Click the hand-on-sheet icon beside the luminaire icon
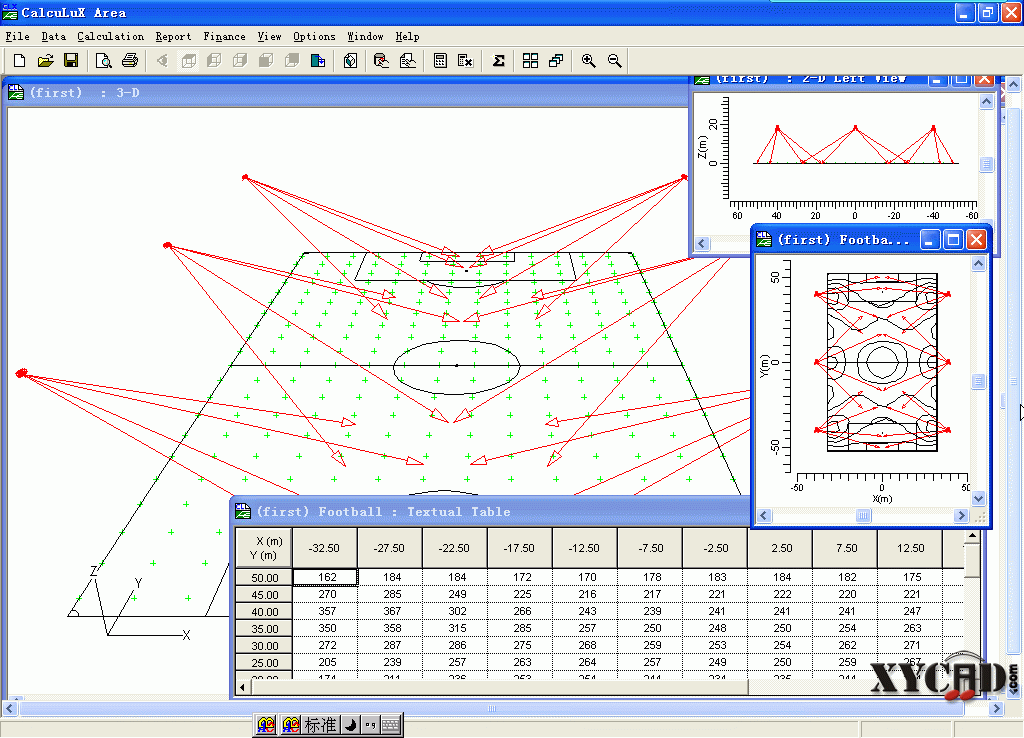The width and height of the screenshot is (1024, 738). [408, 61]
